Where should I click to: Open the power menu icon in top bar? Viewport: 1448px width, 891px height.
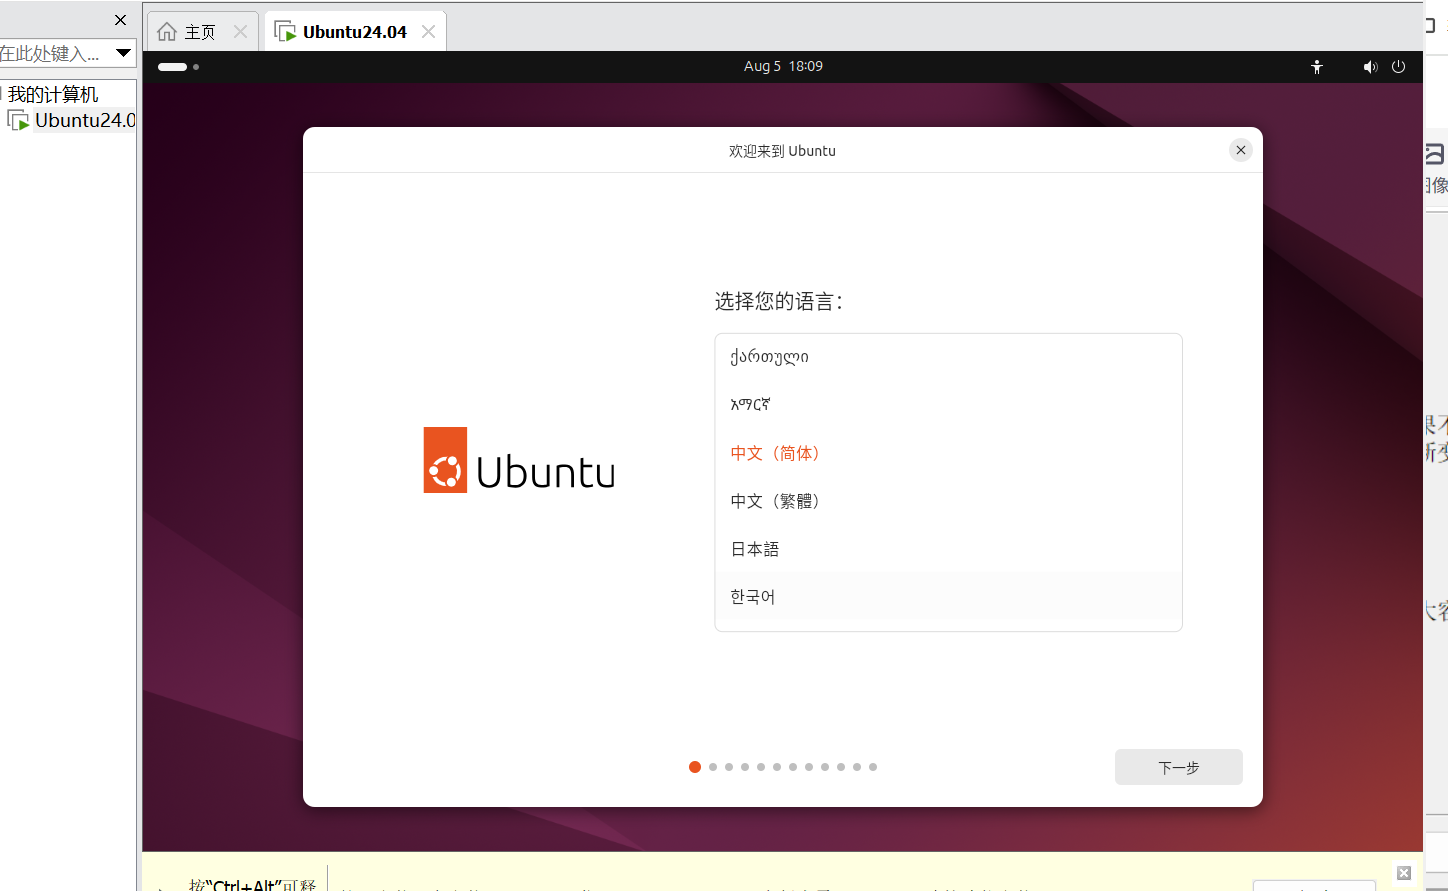(x=1398, y=67)
